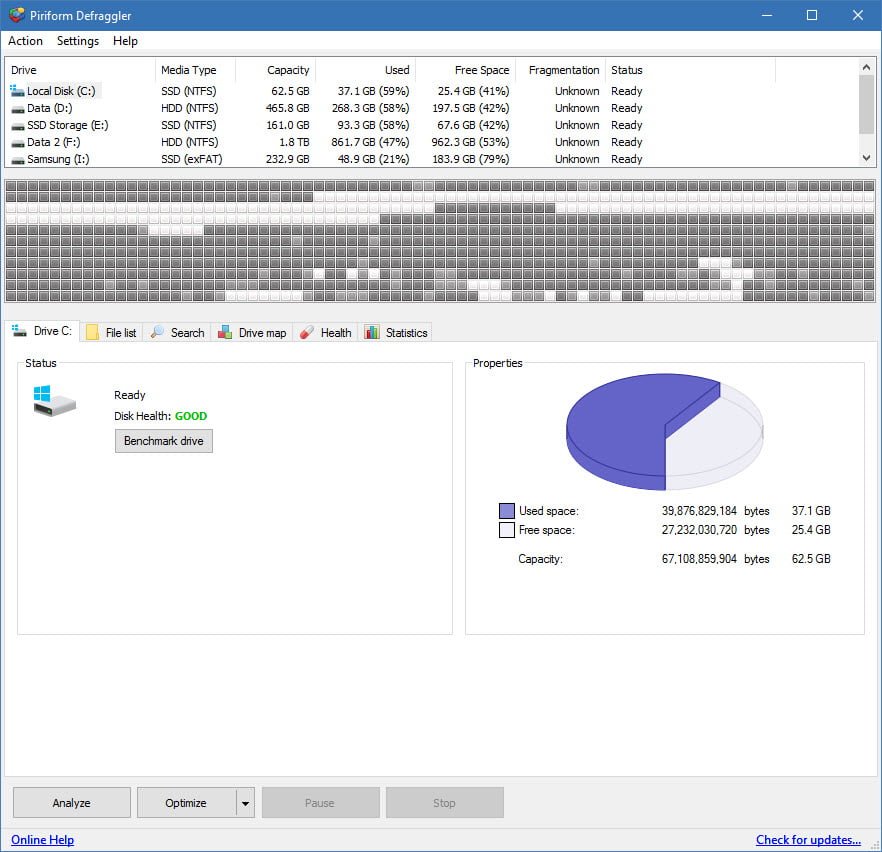Switch to the File list tab

[x=111, y=332]
